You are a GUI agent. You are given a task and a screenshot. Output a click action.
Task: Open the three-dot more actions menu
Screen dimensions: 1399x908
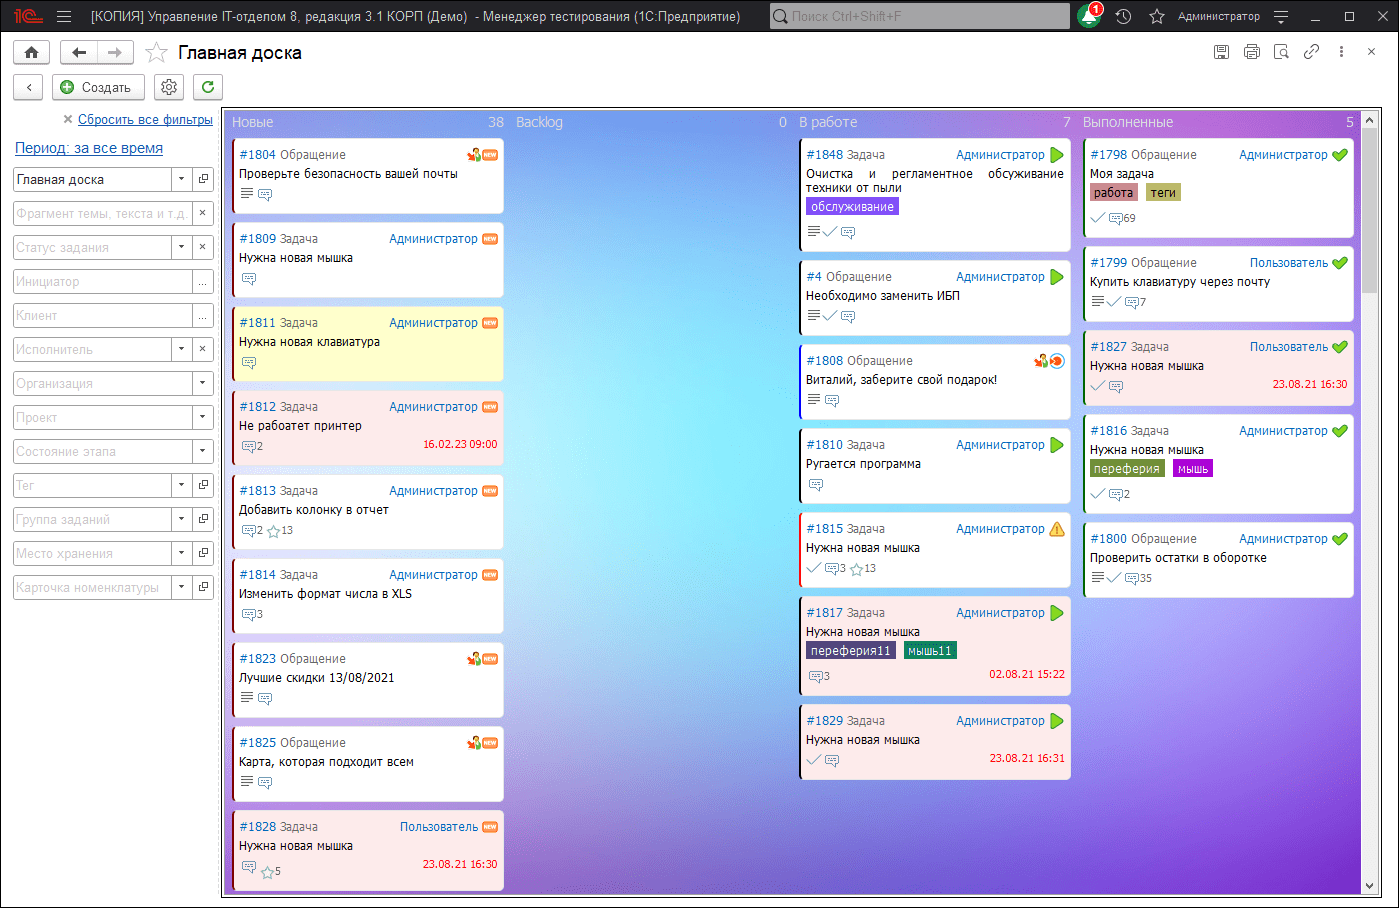click(x=1341, y=52)
